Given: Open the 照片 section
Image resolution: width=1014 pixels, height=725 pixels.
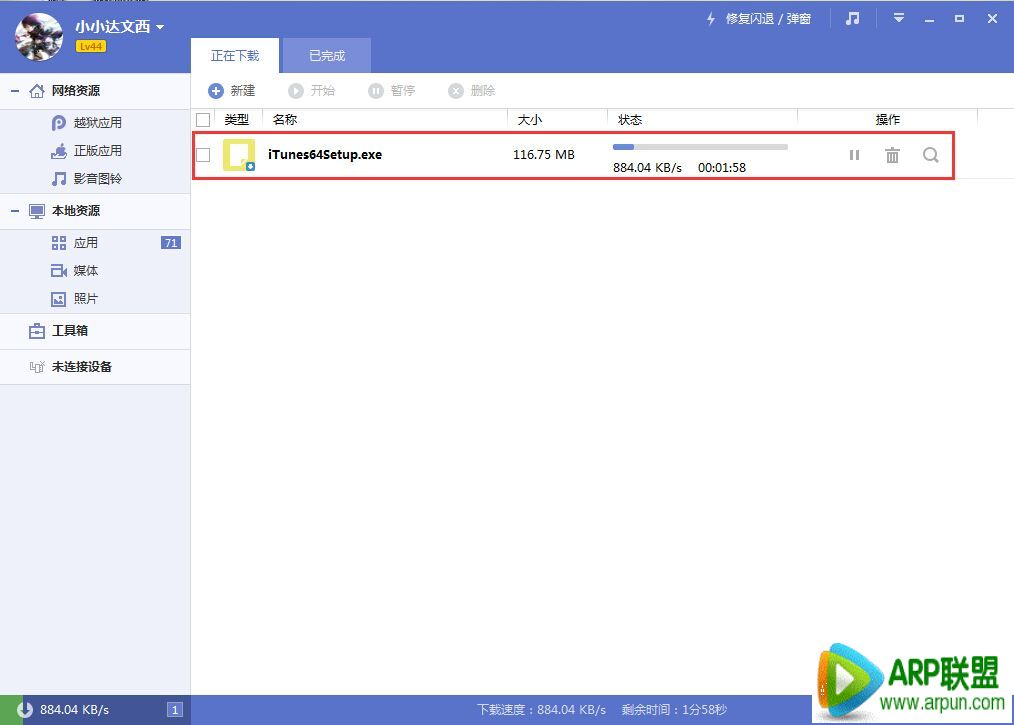Looking at the screenshot, I should 86,298.
